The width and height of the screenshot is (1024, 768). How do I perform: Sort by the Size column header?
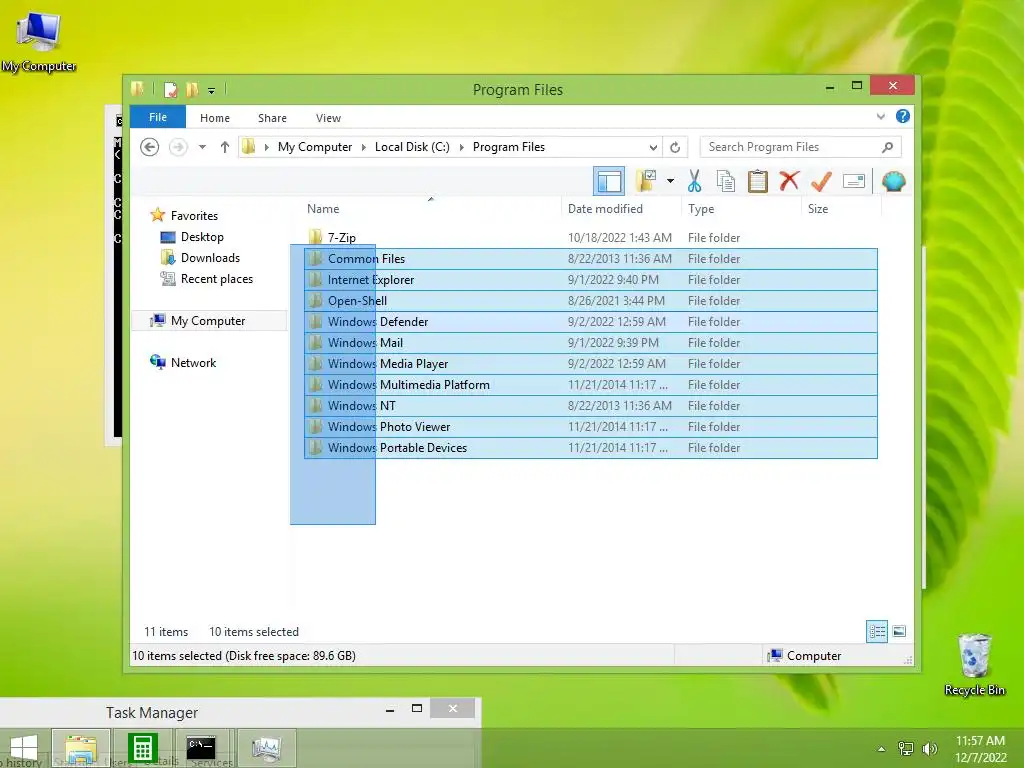coord(818,209)
